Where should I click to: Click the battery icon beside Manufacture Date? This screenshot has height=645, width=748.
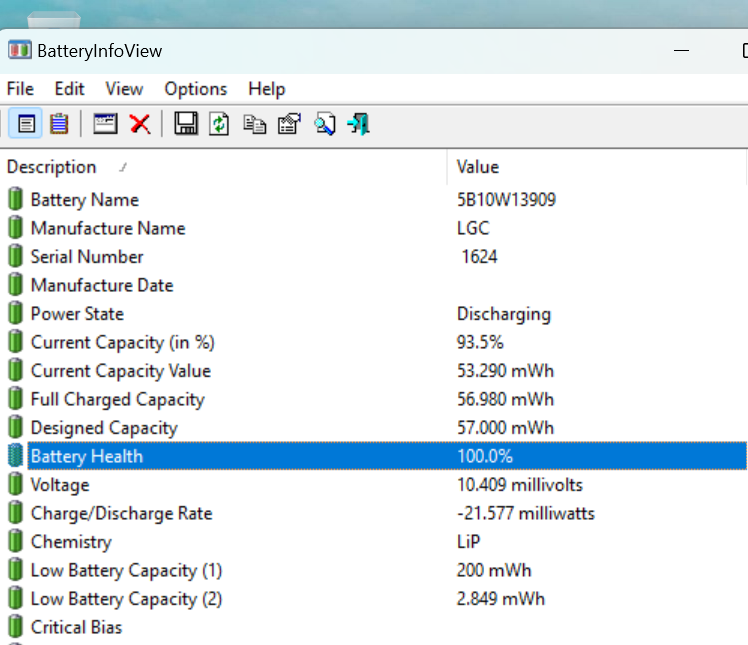(15, 285)
